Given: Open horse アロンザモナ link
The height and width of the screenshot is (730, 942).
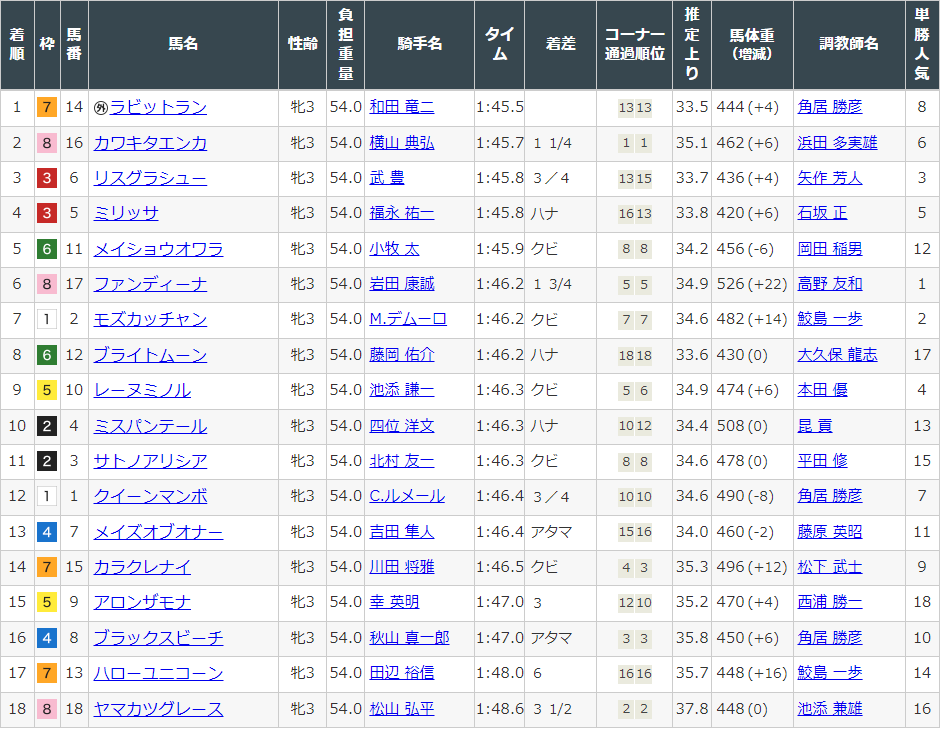Looking at the screenshot, I should (x=142, y=603).
